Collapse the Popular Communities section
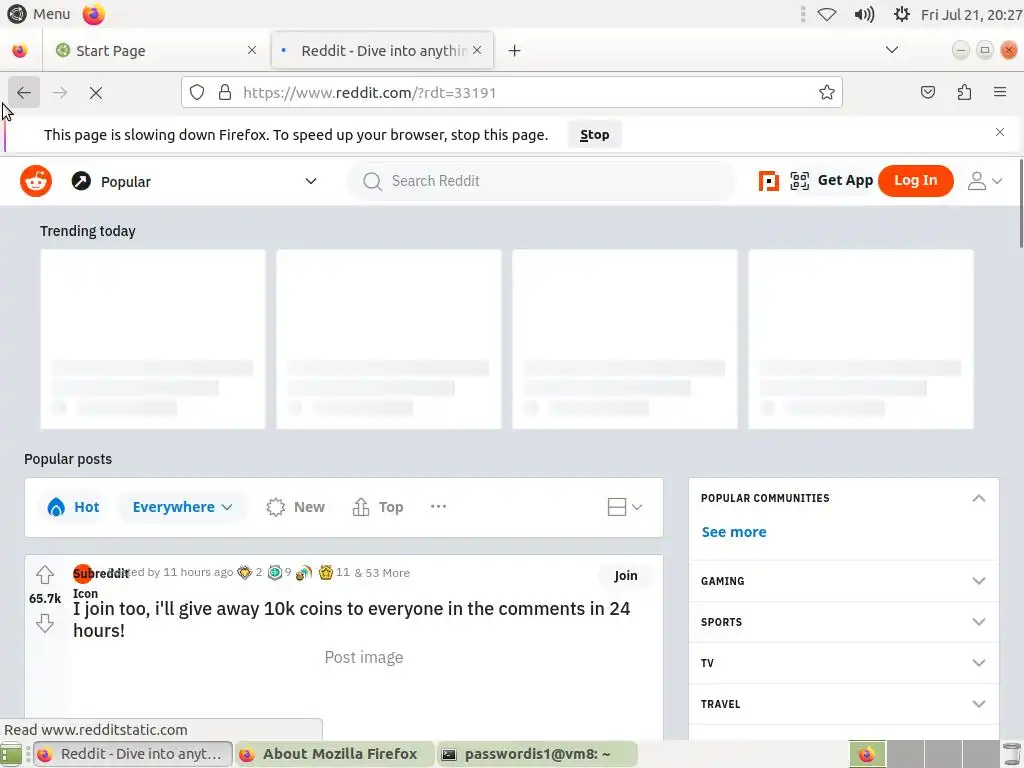This screenshot has width=1024, height=768. point(978,498)
